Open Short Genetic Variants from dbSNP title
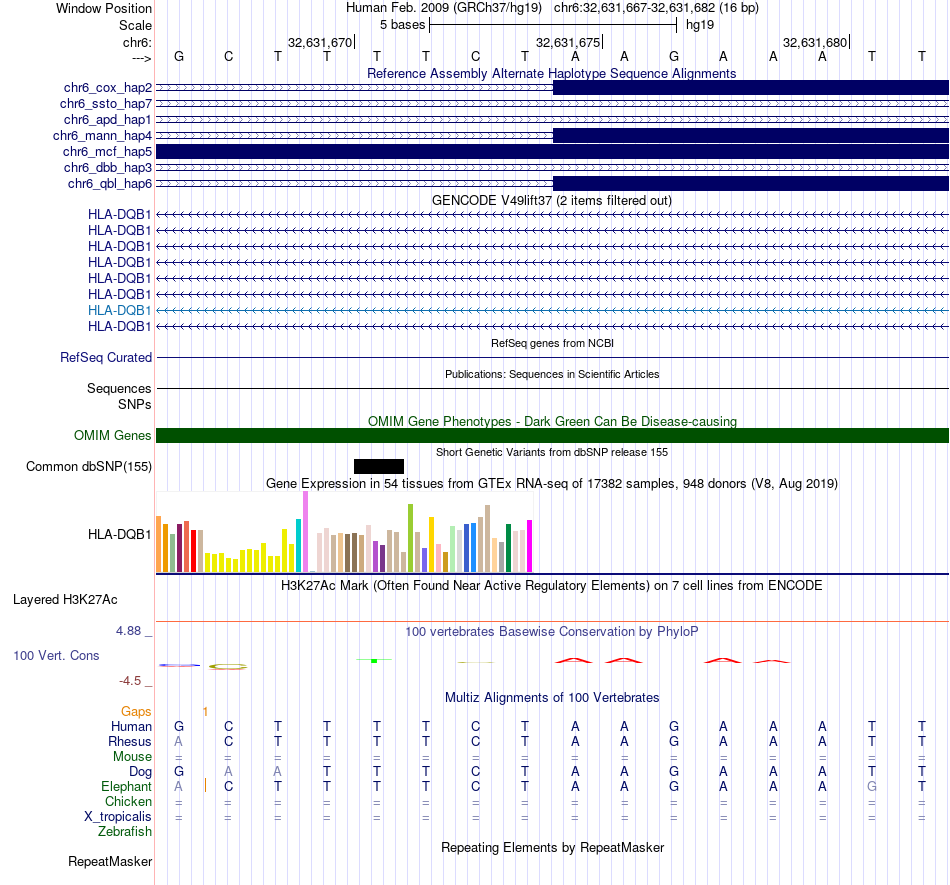950x885 pixels. (552, 452)
